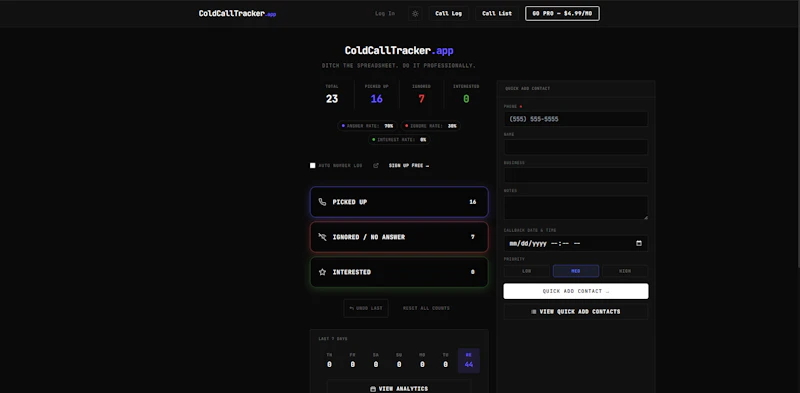Click the Log In link

click(x=385, y=14)
